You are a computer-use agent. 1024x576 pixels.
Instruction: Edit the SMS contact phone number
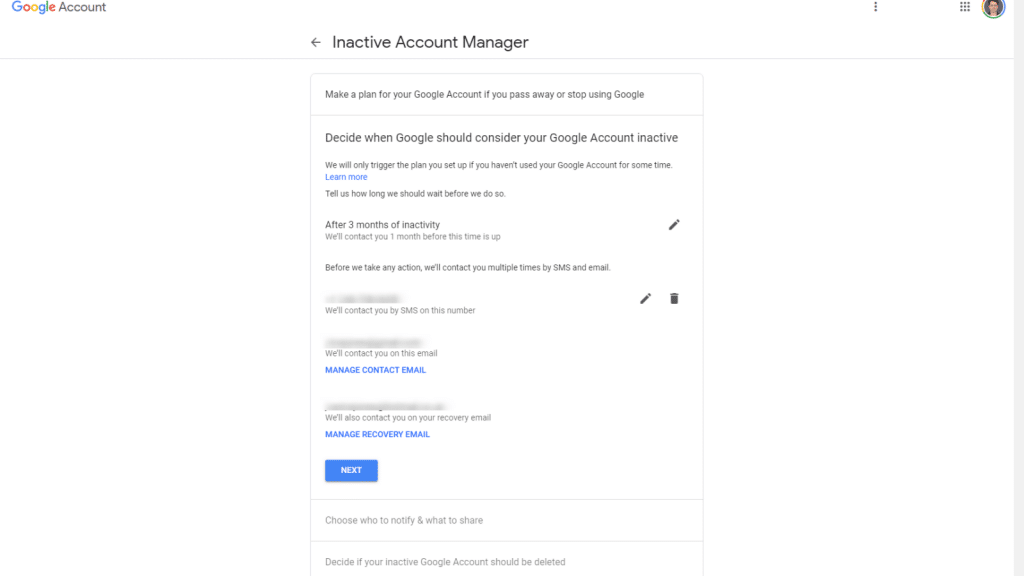point(645,298)
